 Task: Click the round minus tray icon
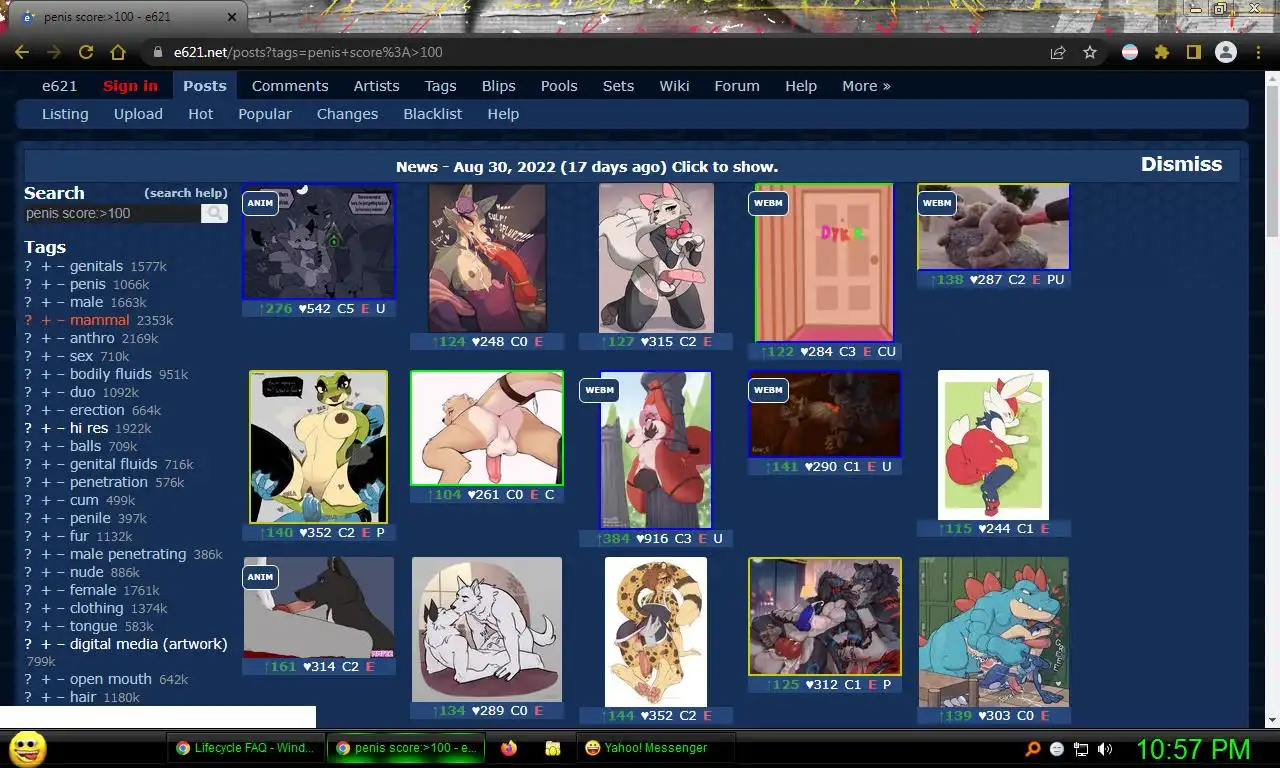[x=1057, y=748]
